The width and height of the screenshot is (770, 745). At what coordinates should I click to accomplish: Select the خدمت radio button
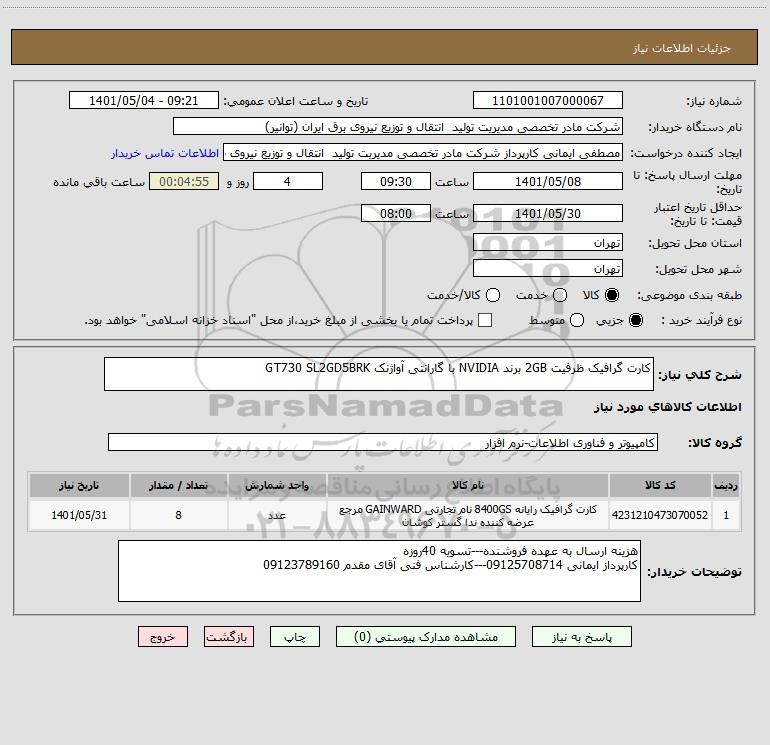pos(560,295)
